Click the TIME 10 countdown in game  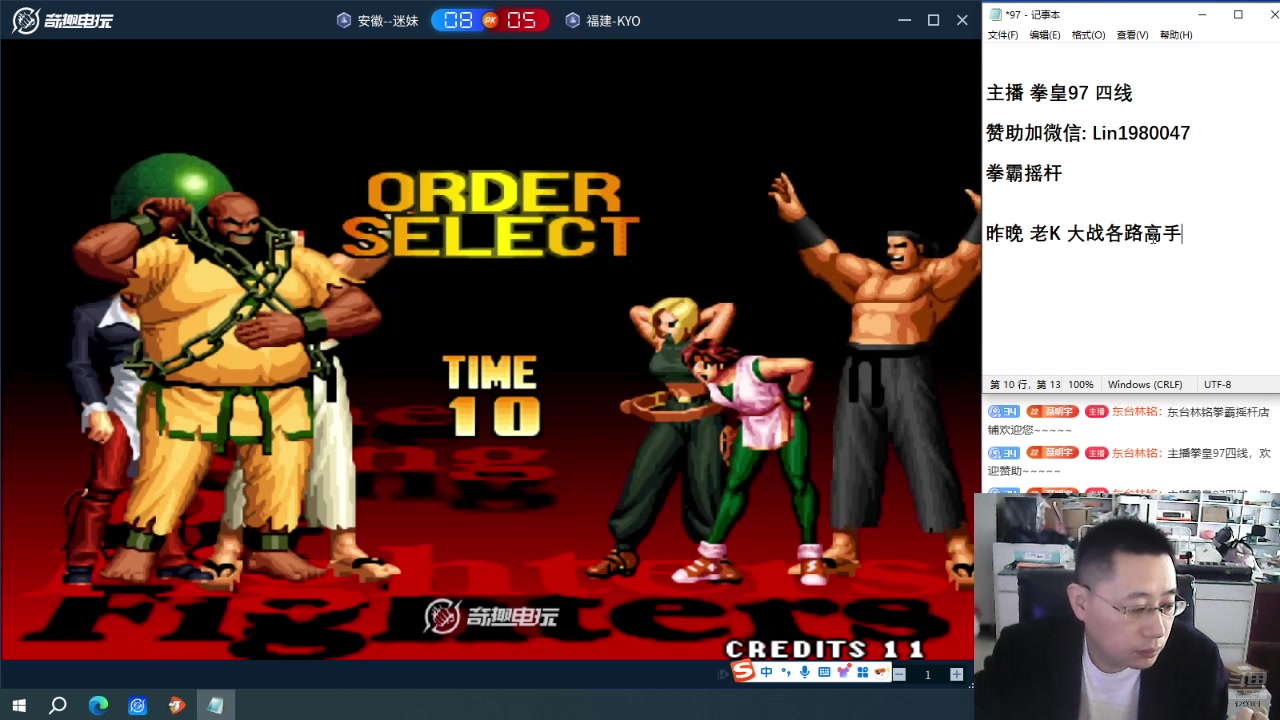point(492,395)
